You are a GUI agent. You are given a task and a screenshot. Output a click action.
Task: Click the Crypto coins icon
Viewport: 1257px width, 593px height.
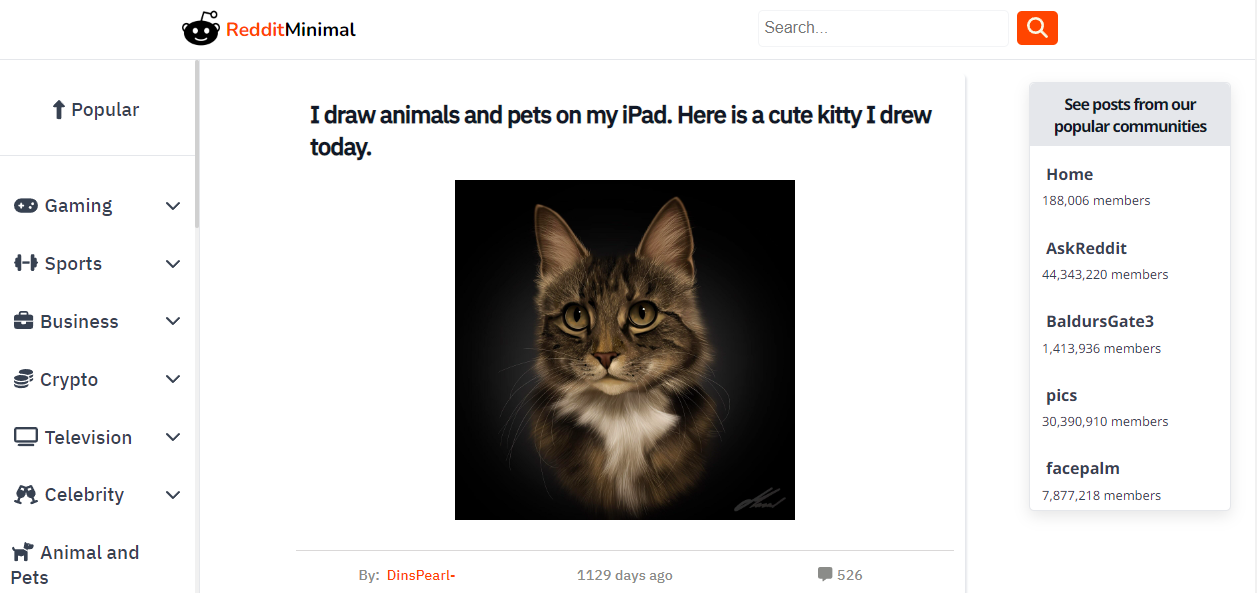[x=23, y=380]
